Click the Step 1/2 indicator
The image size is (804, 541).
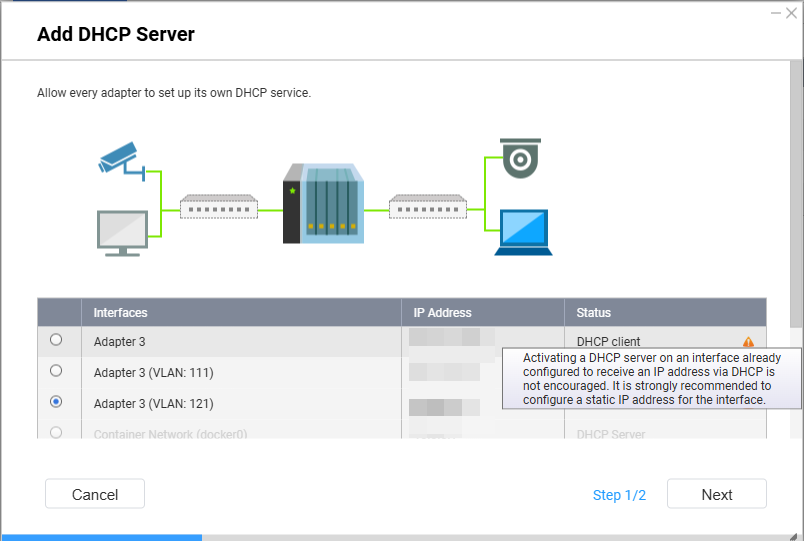click(x=619, y=495)
